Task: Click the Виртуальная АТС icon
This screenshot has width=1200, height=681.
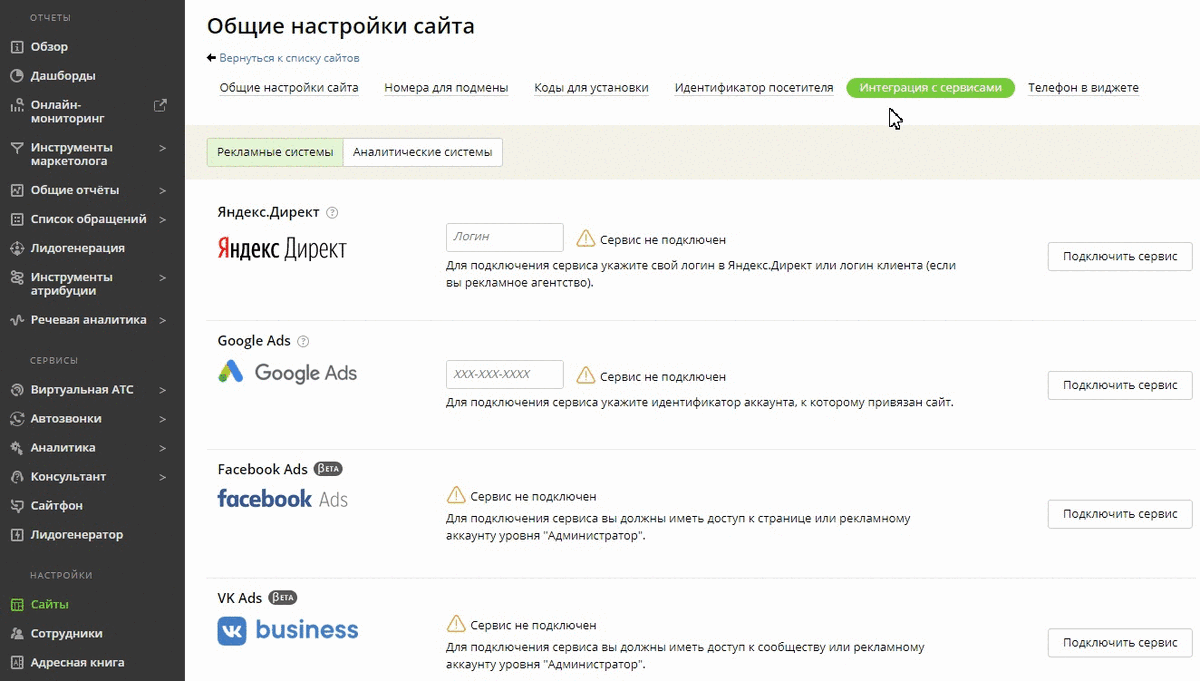Action: click(x=16, y=390)
